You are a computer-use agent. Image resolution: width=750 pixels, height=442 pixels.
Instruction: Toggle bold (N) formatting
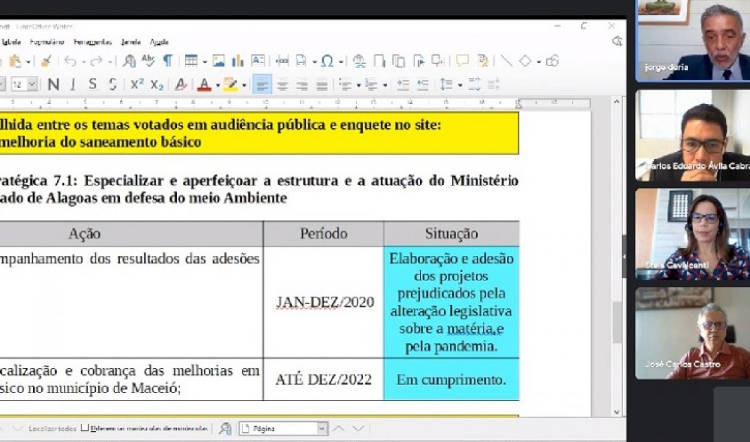[53, 85]
